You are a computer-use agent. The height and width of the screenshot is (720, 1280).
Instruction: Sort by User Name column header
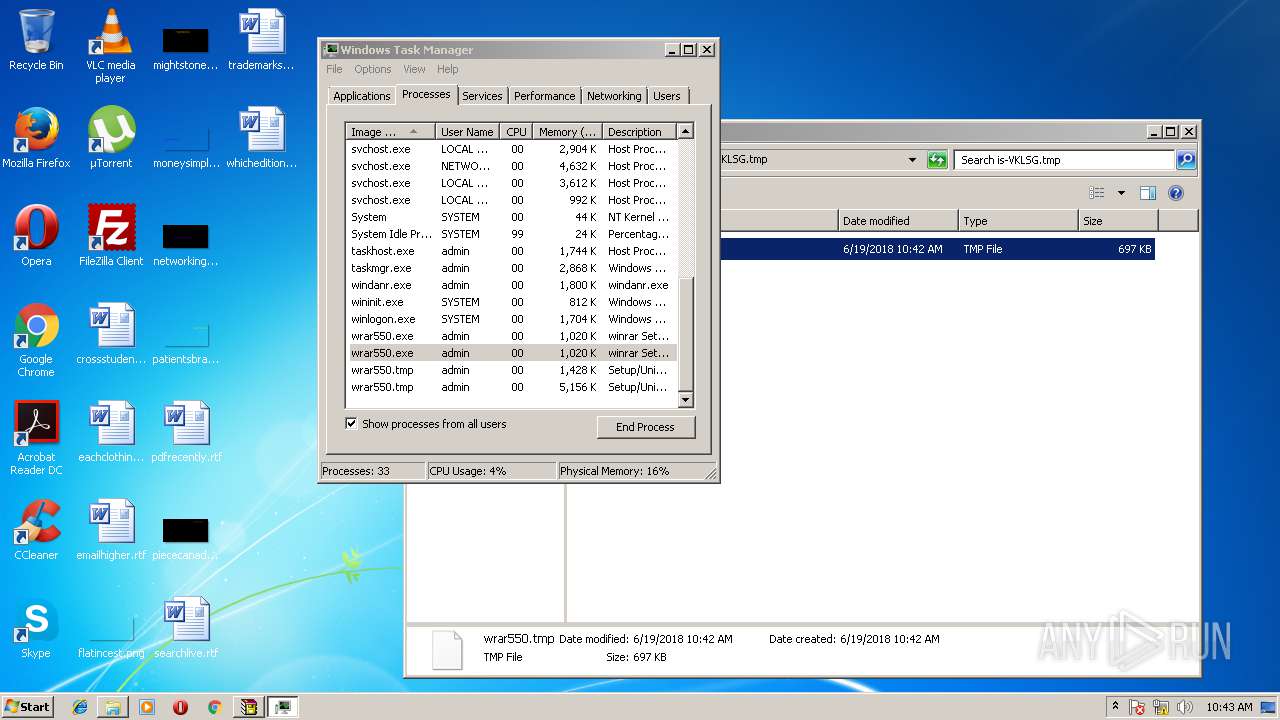(x=467, y=132)
